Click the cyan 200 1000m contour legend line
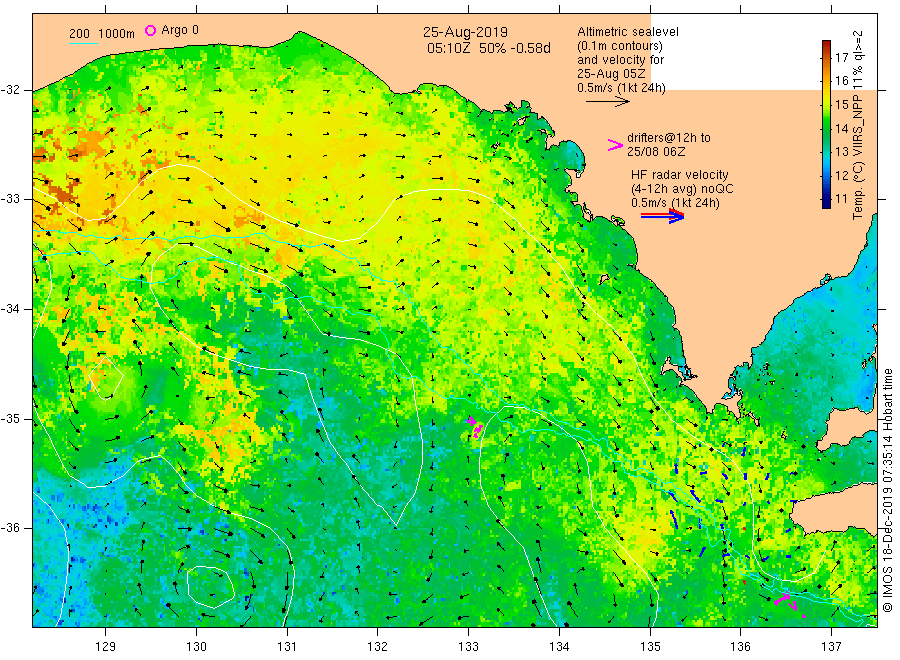 click(x=84, y=42)
